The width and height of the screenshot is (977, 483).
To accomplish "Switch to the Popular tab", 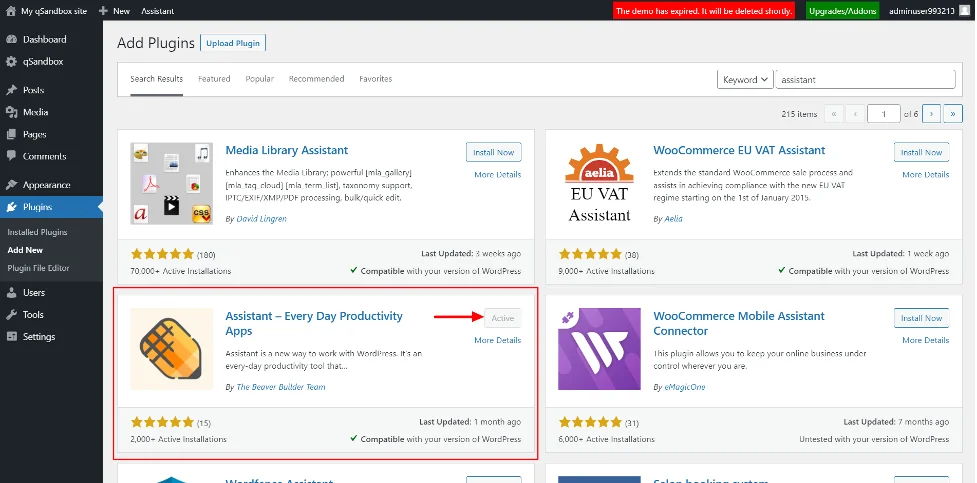I will tap(259, 79).
